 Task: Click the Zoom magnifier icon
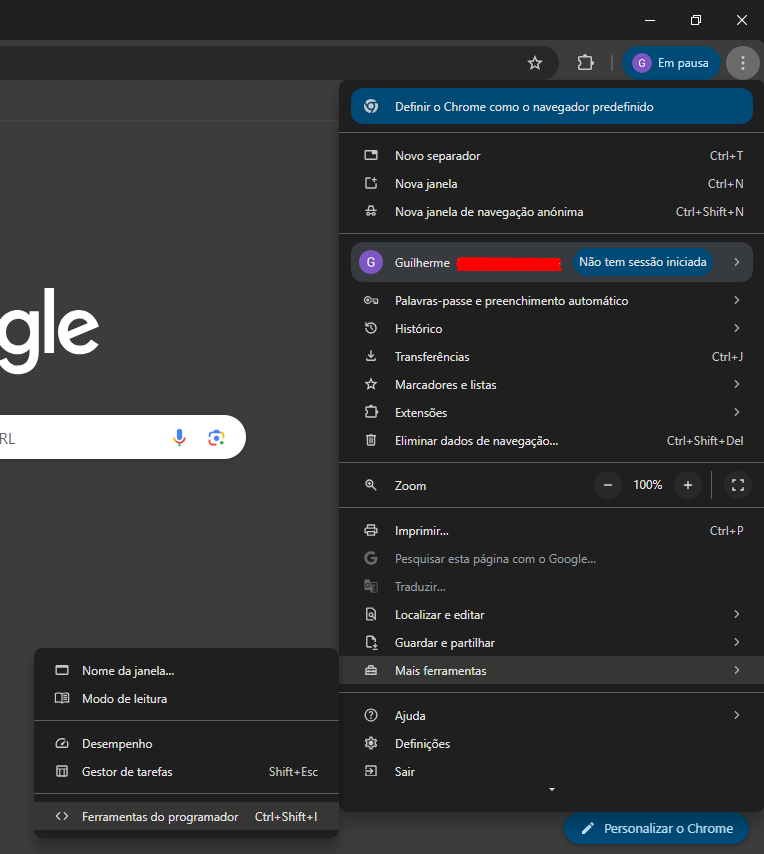coord(371,485)
